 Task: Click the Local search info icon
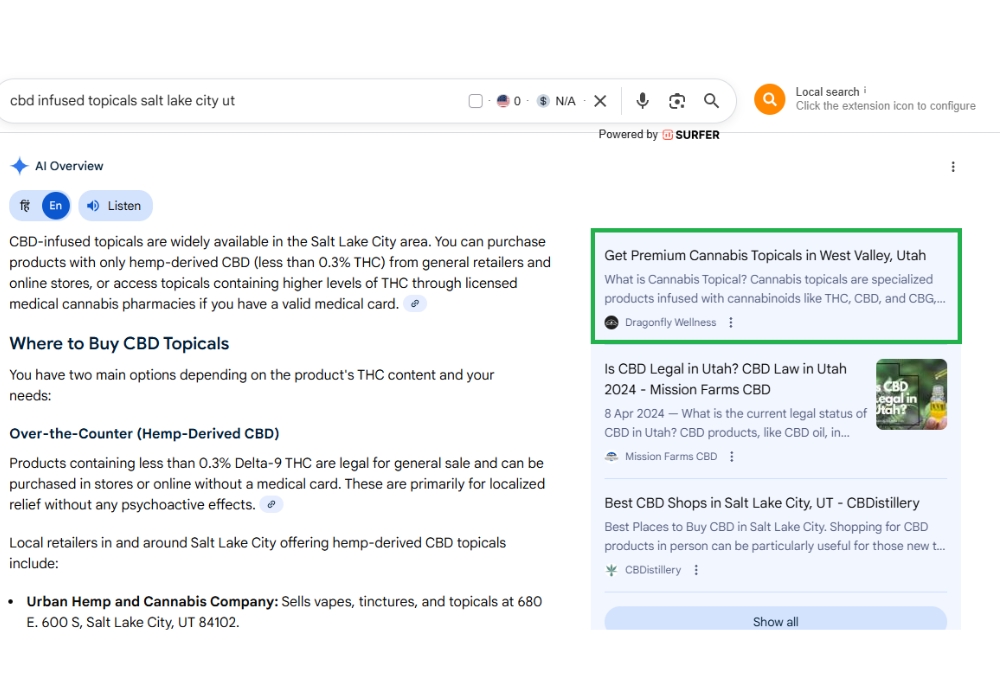[x=865, y=90]
